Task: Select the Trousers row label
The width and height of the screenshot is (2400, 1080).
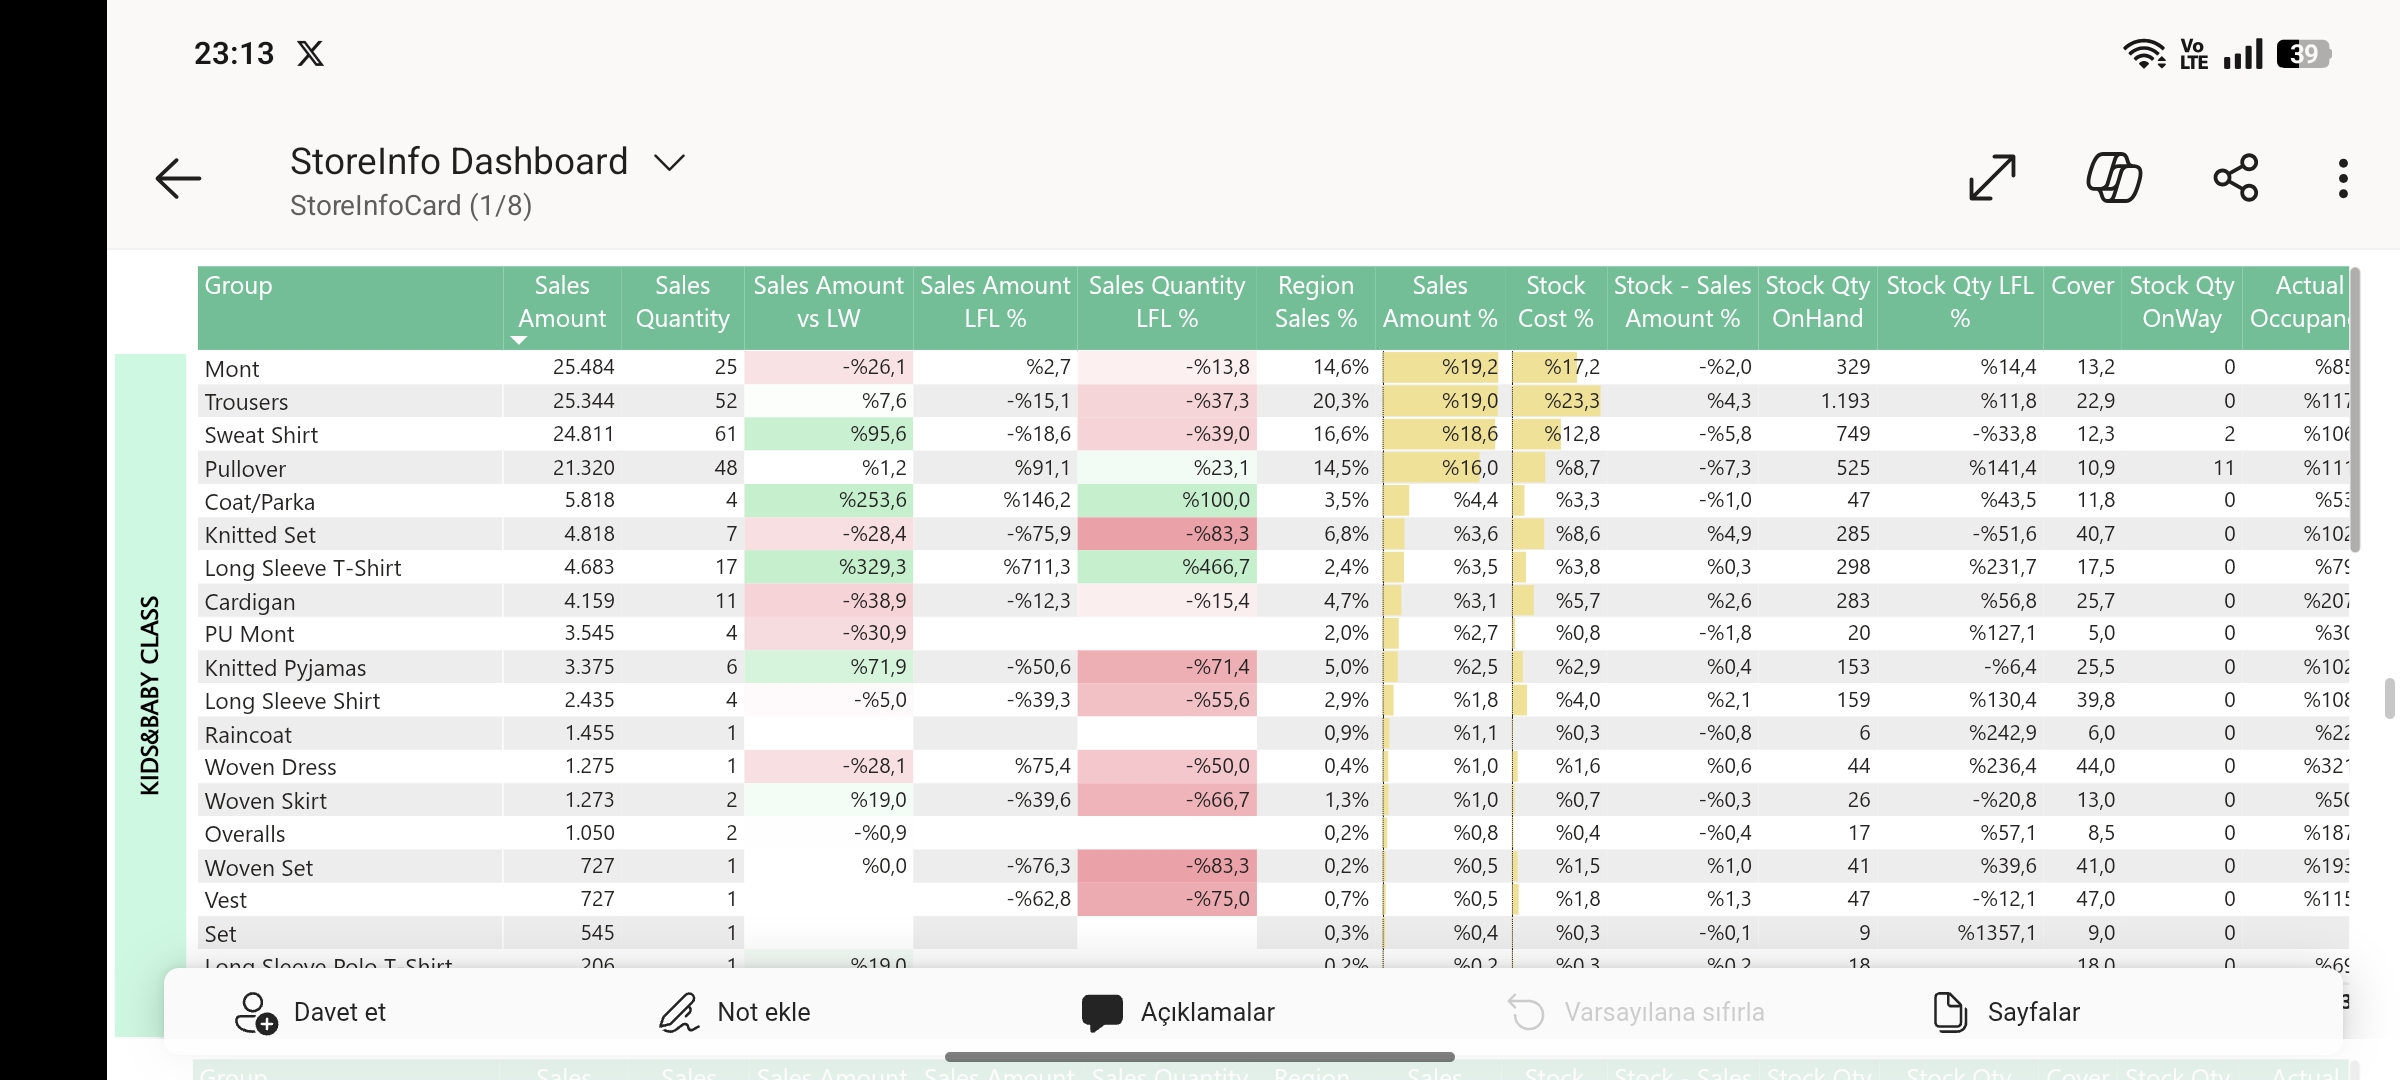Action: (246, 402)
